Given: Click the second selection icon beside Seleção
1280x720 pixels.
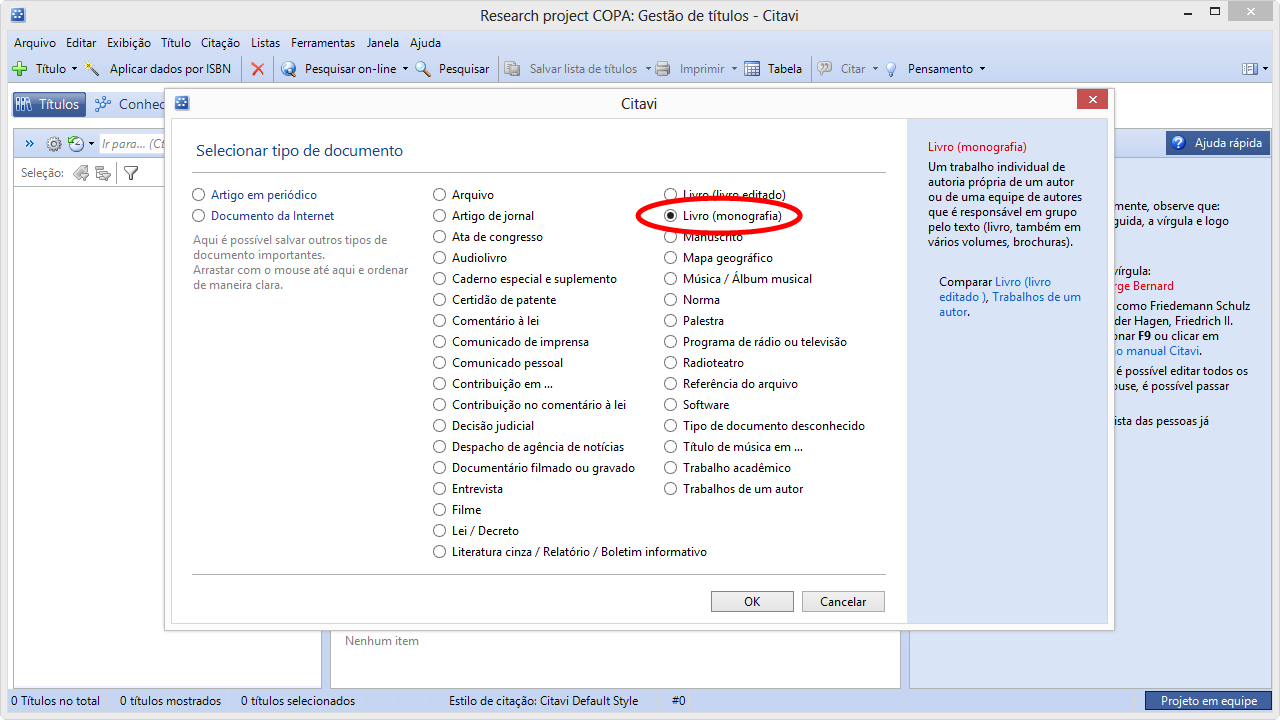Looking at the screenshot, I should pyautogui.click(x=103, y=173).
